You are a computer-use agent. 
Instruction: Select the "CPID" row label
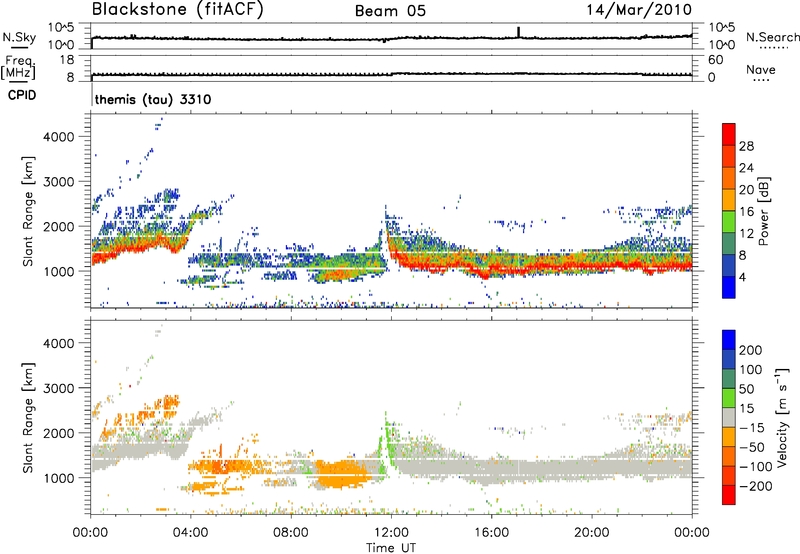tap(22, 95)
